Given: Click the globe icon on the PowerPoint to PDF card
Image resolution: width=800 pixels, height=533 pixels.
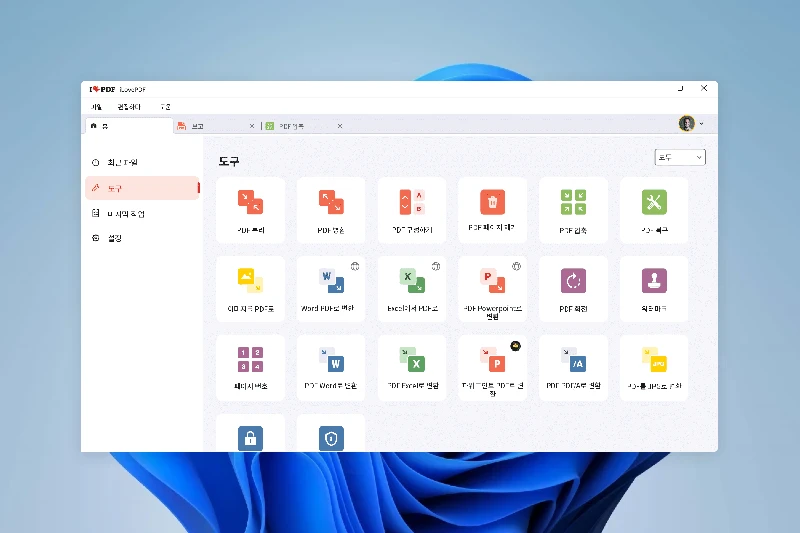Looking at the screenshot, I should 516,266.
